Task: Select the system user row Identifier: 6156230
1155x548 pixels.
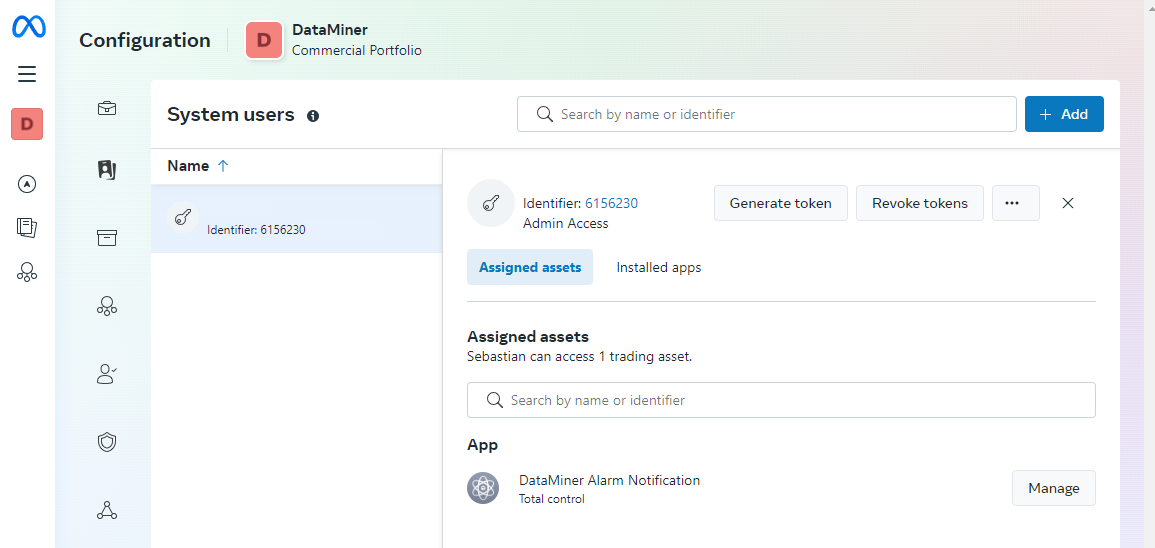Action: (296, 219)
